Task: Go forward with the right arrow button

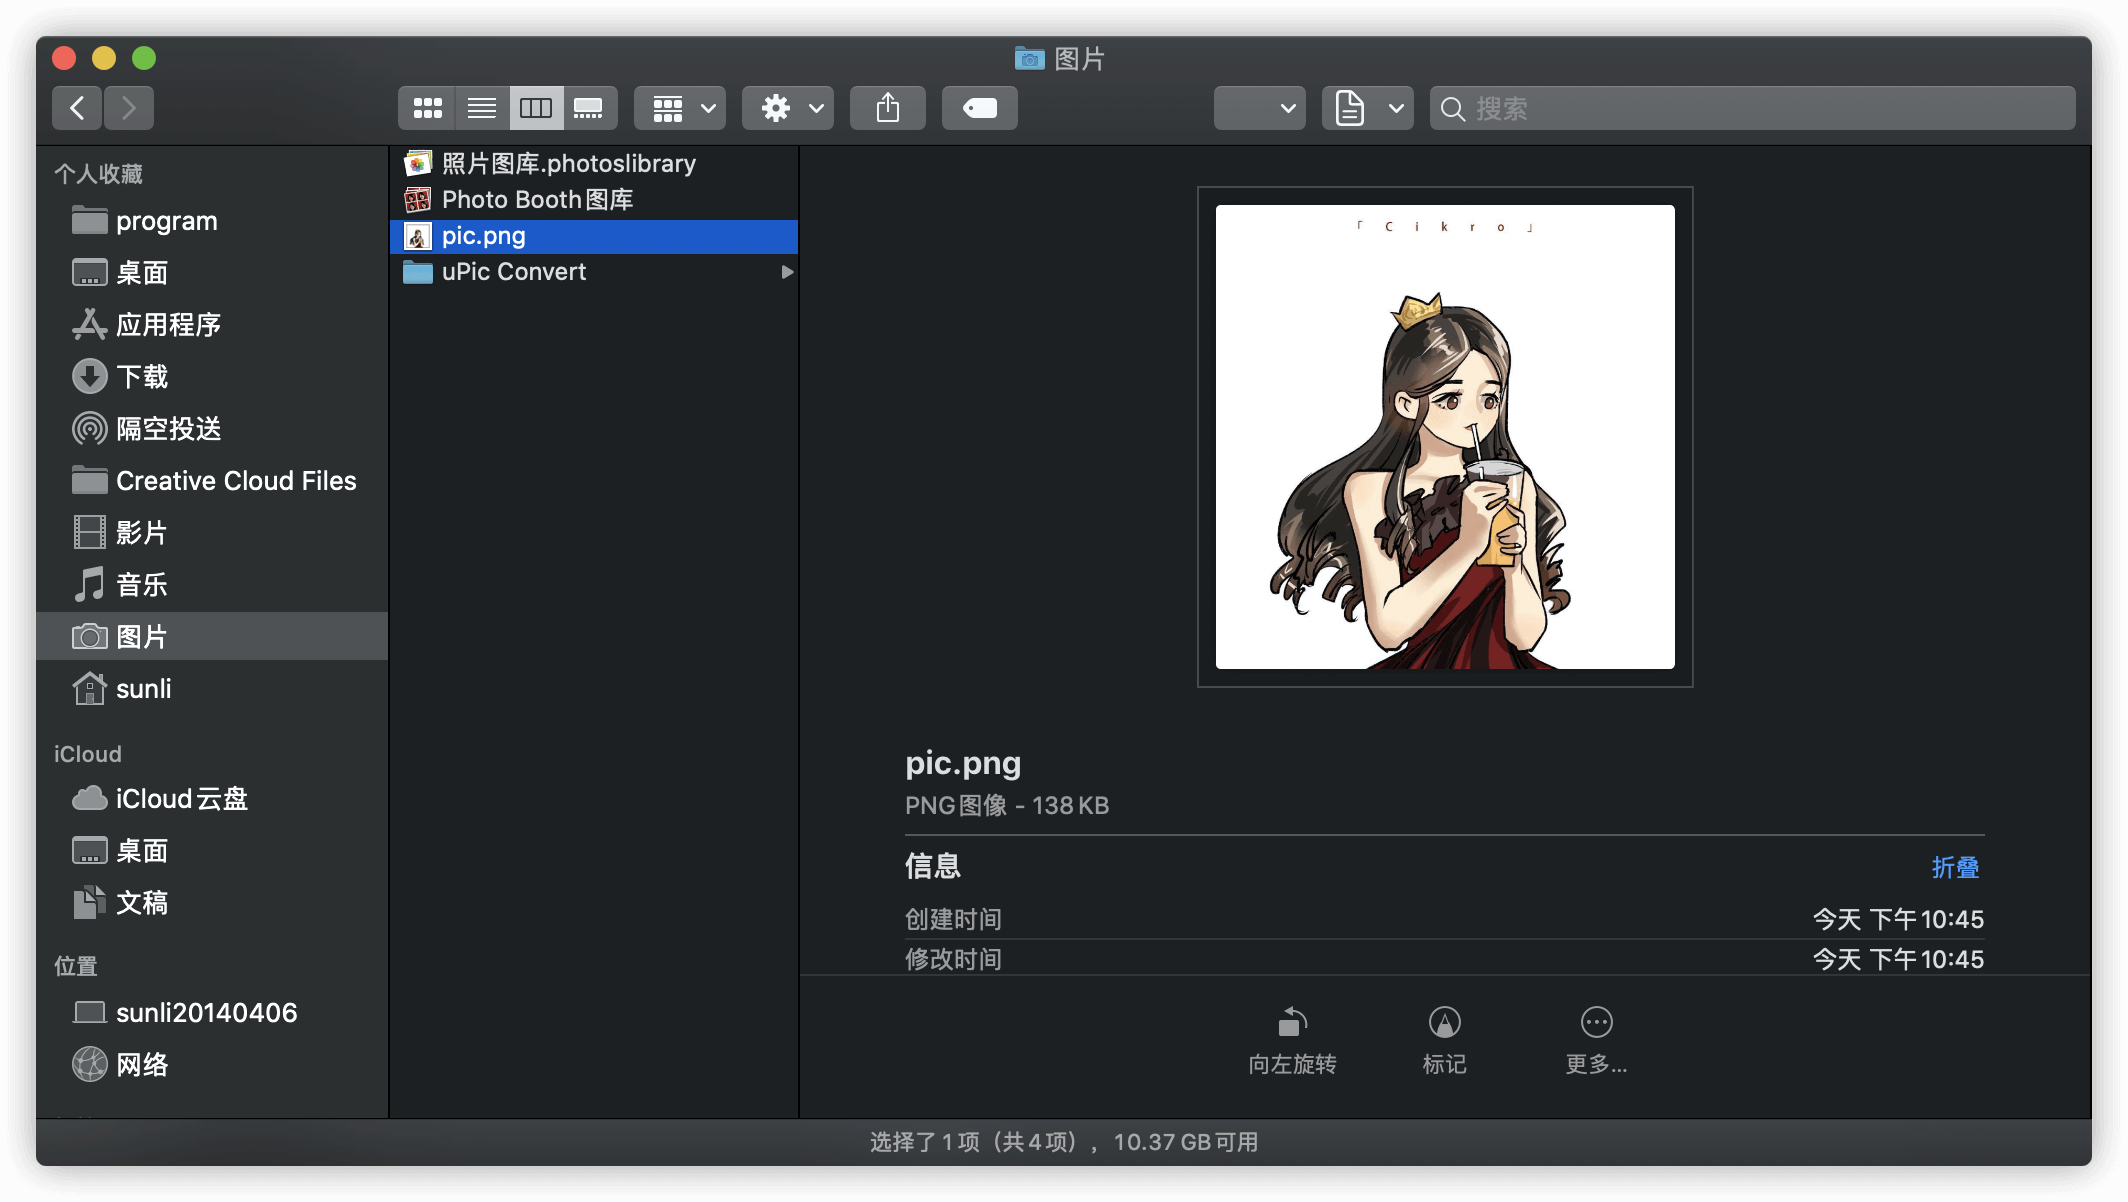Action: coord(129,108)
